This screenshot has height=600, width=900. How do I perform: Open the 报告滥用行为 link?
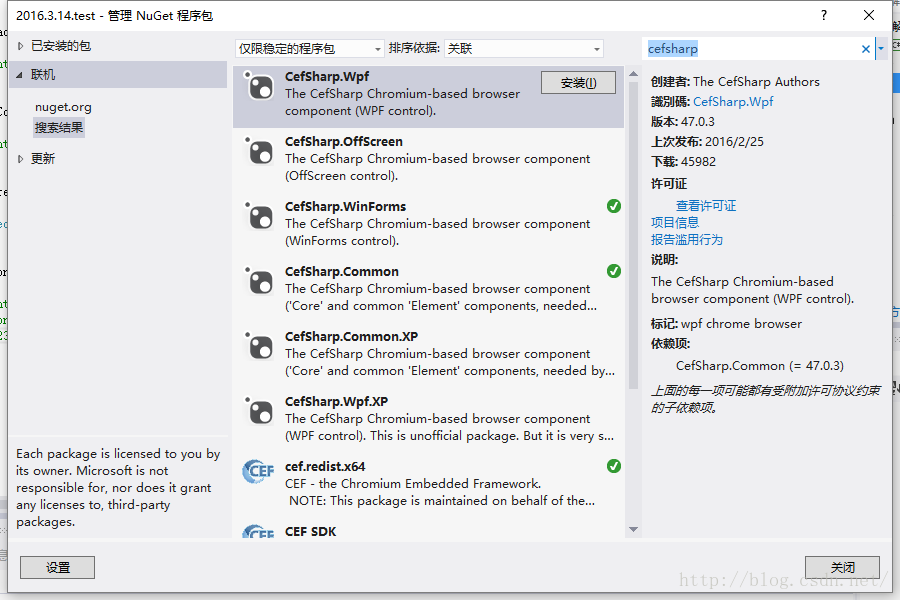pos(687,239)
